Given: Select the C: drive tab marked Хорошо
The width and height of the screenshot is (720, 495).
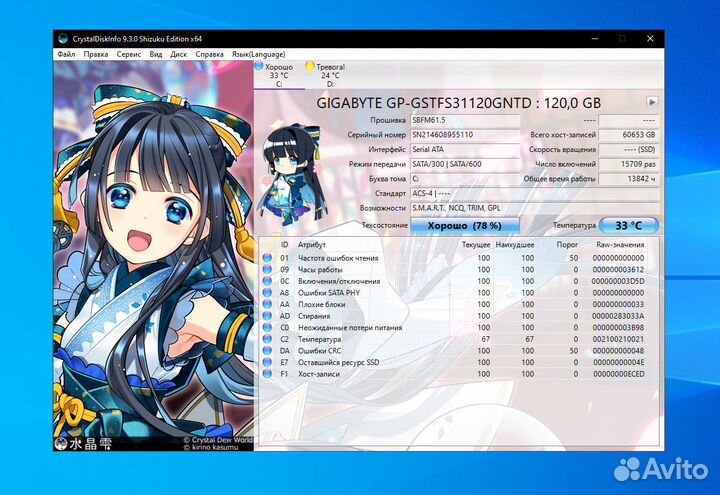Looking at the screenshot, I should click(x=279, y=75).
